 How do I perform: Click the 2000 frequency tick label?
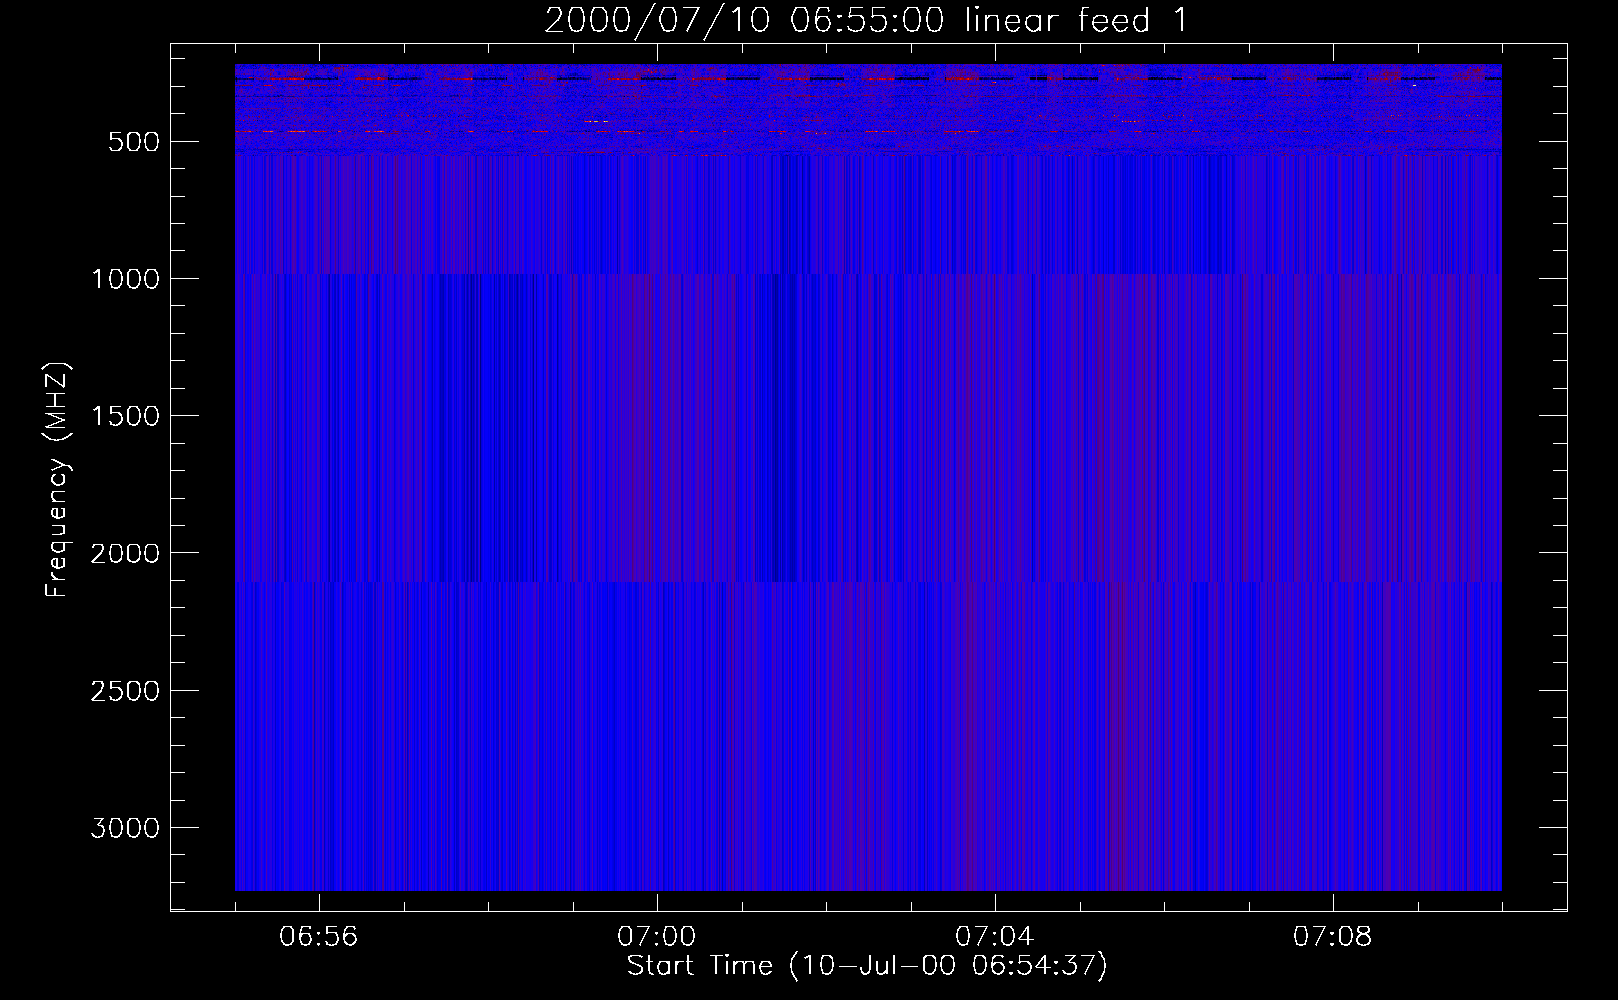[125, 553]
